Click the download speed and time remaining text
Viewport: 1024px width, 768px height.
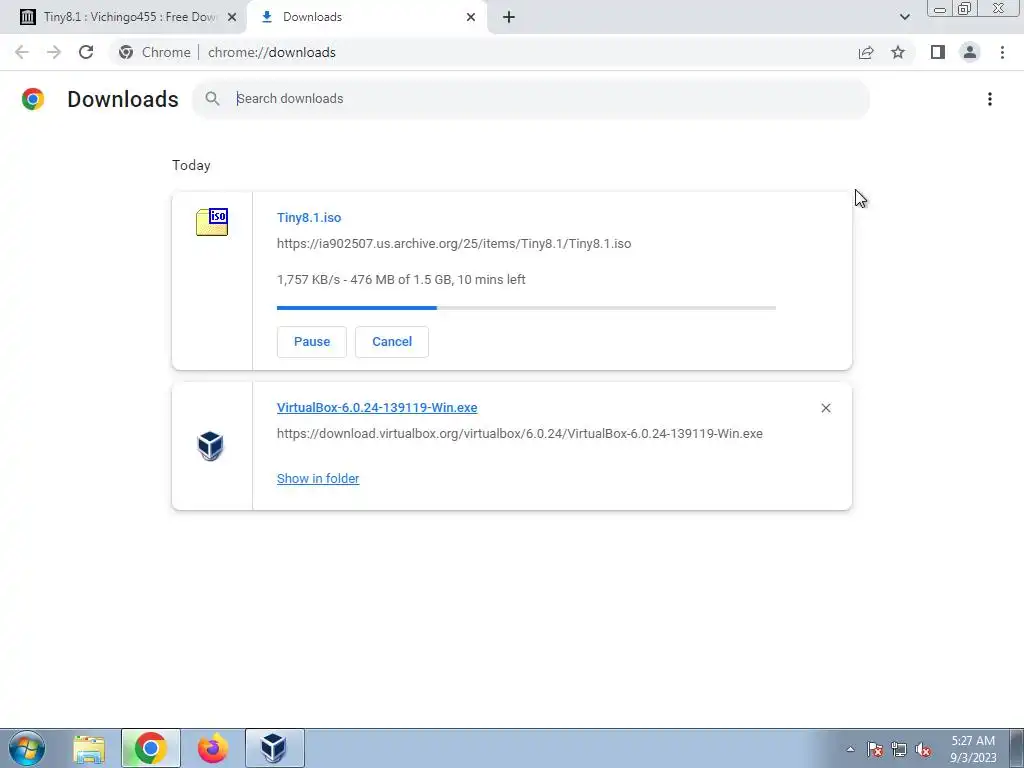tap(401, 280)
